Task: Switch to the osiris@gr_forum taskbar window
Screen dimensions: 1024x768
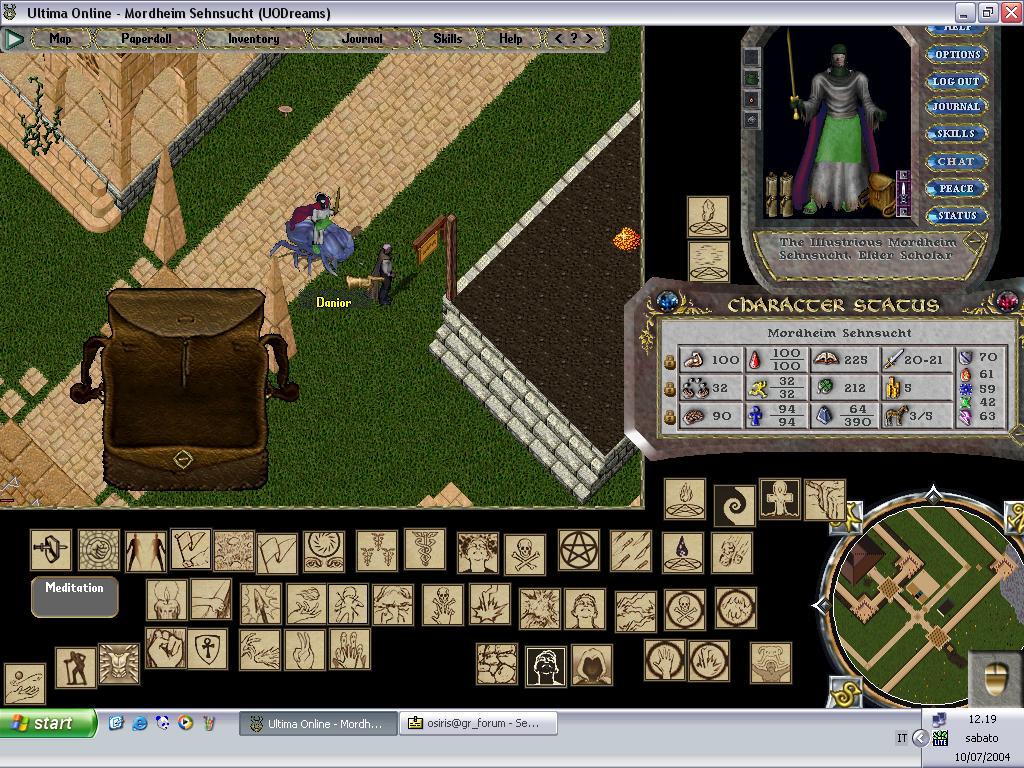Action: click(x=478, y=724)
